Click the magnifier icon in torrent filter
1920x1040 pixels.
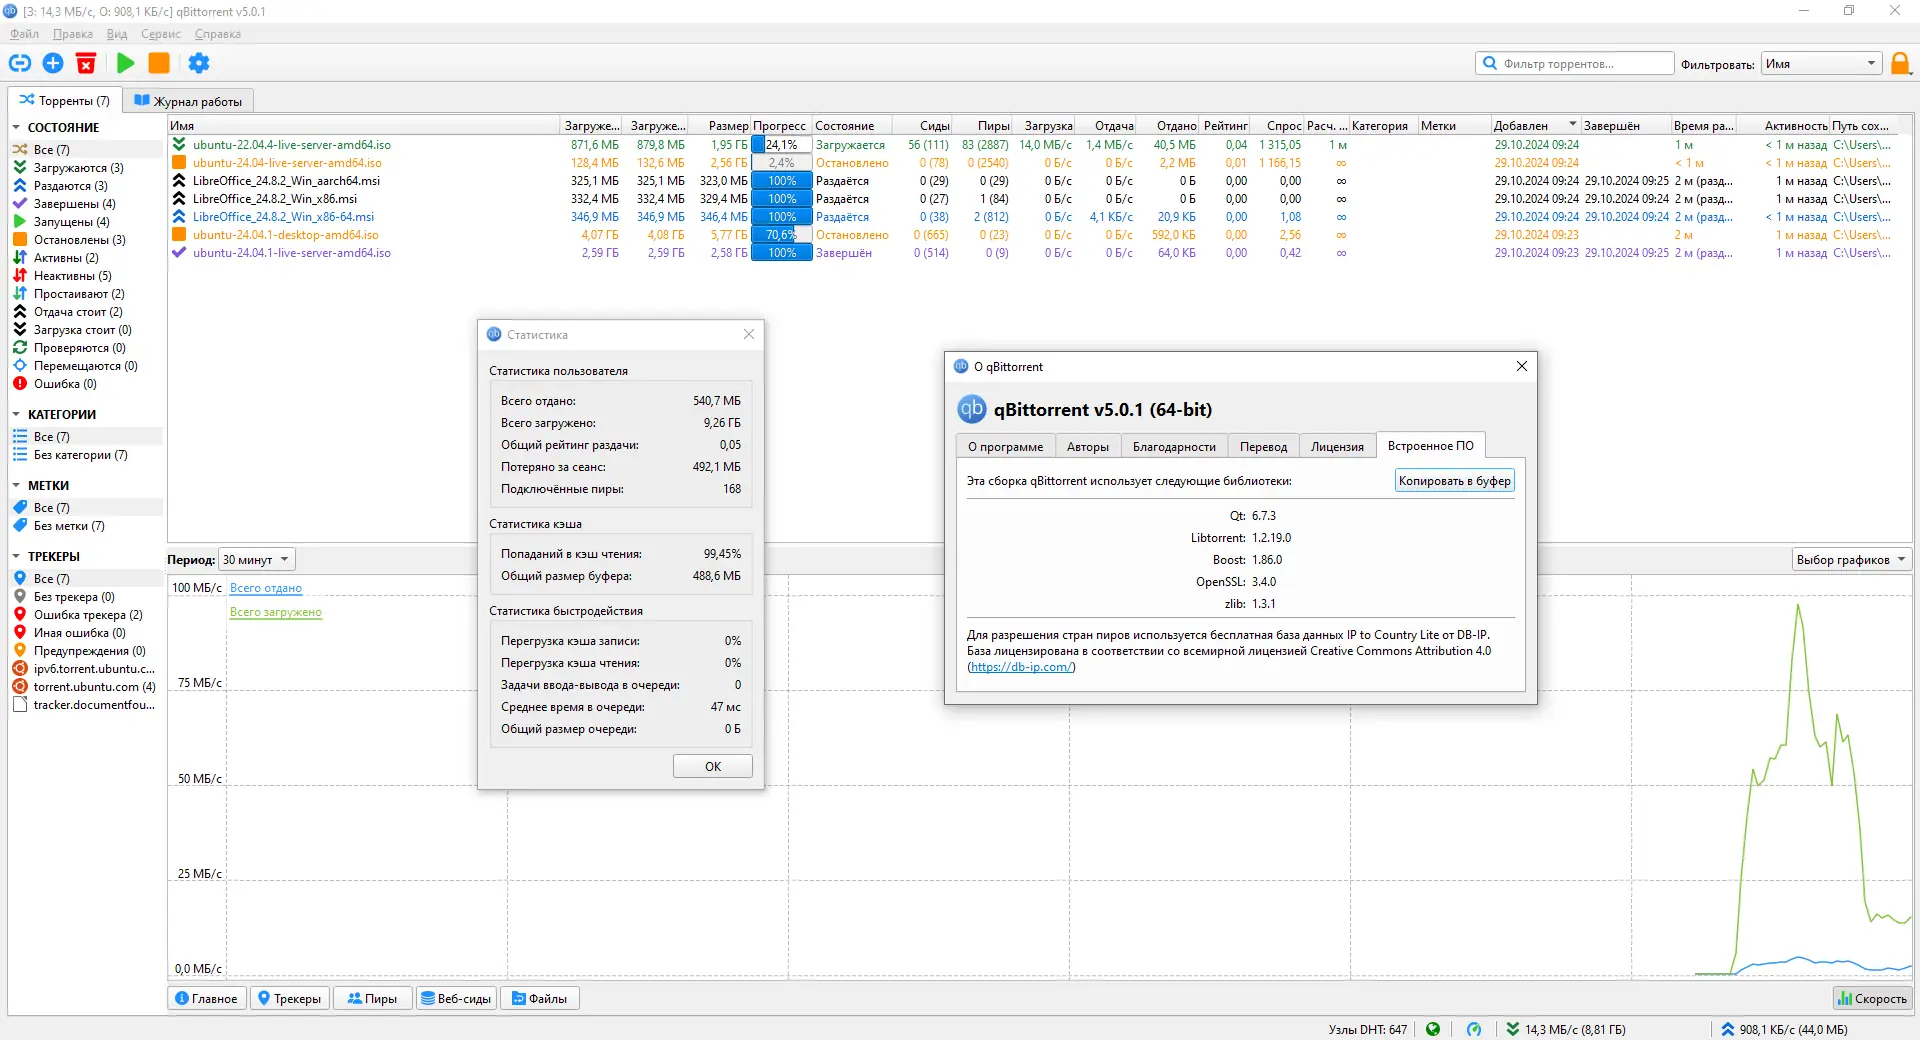click(x=1490, y=63)
